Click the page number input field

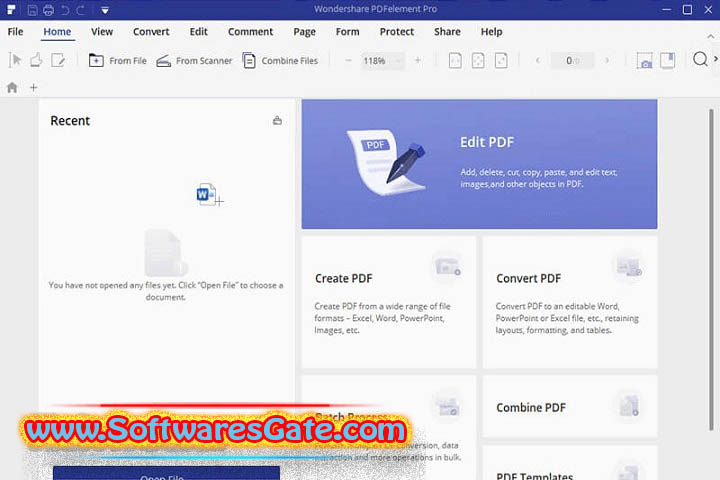pyautogui.click(x=572, y=61)
